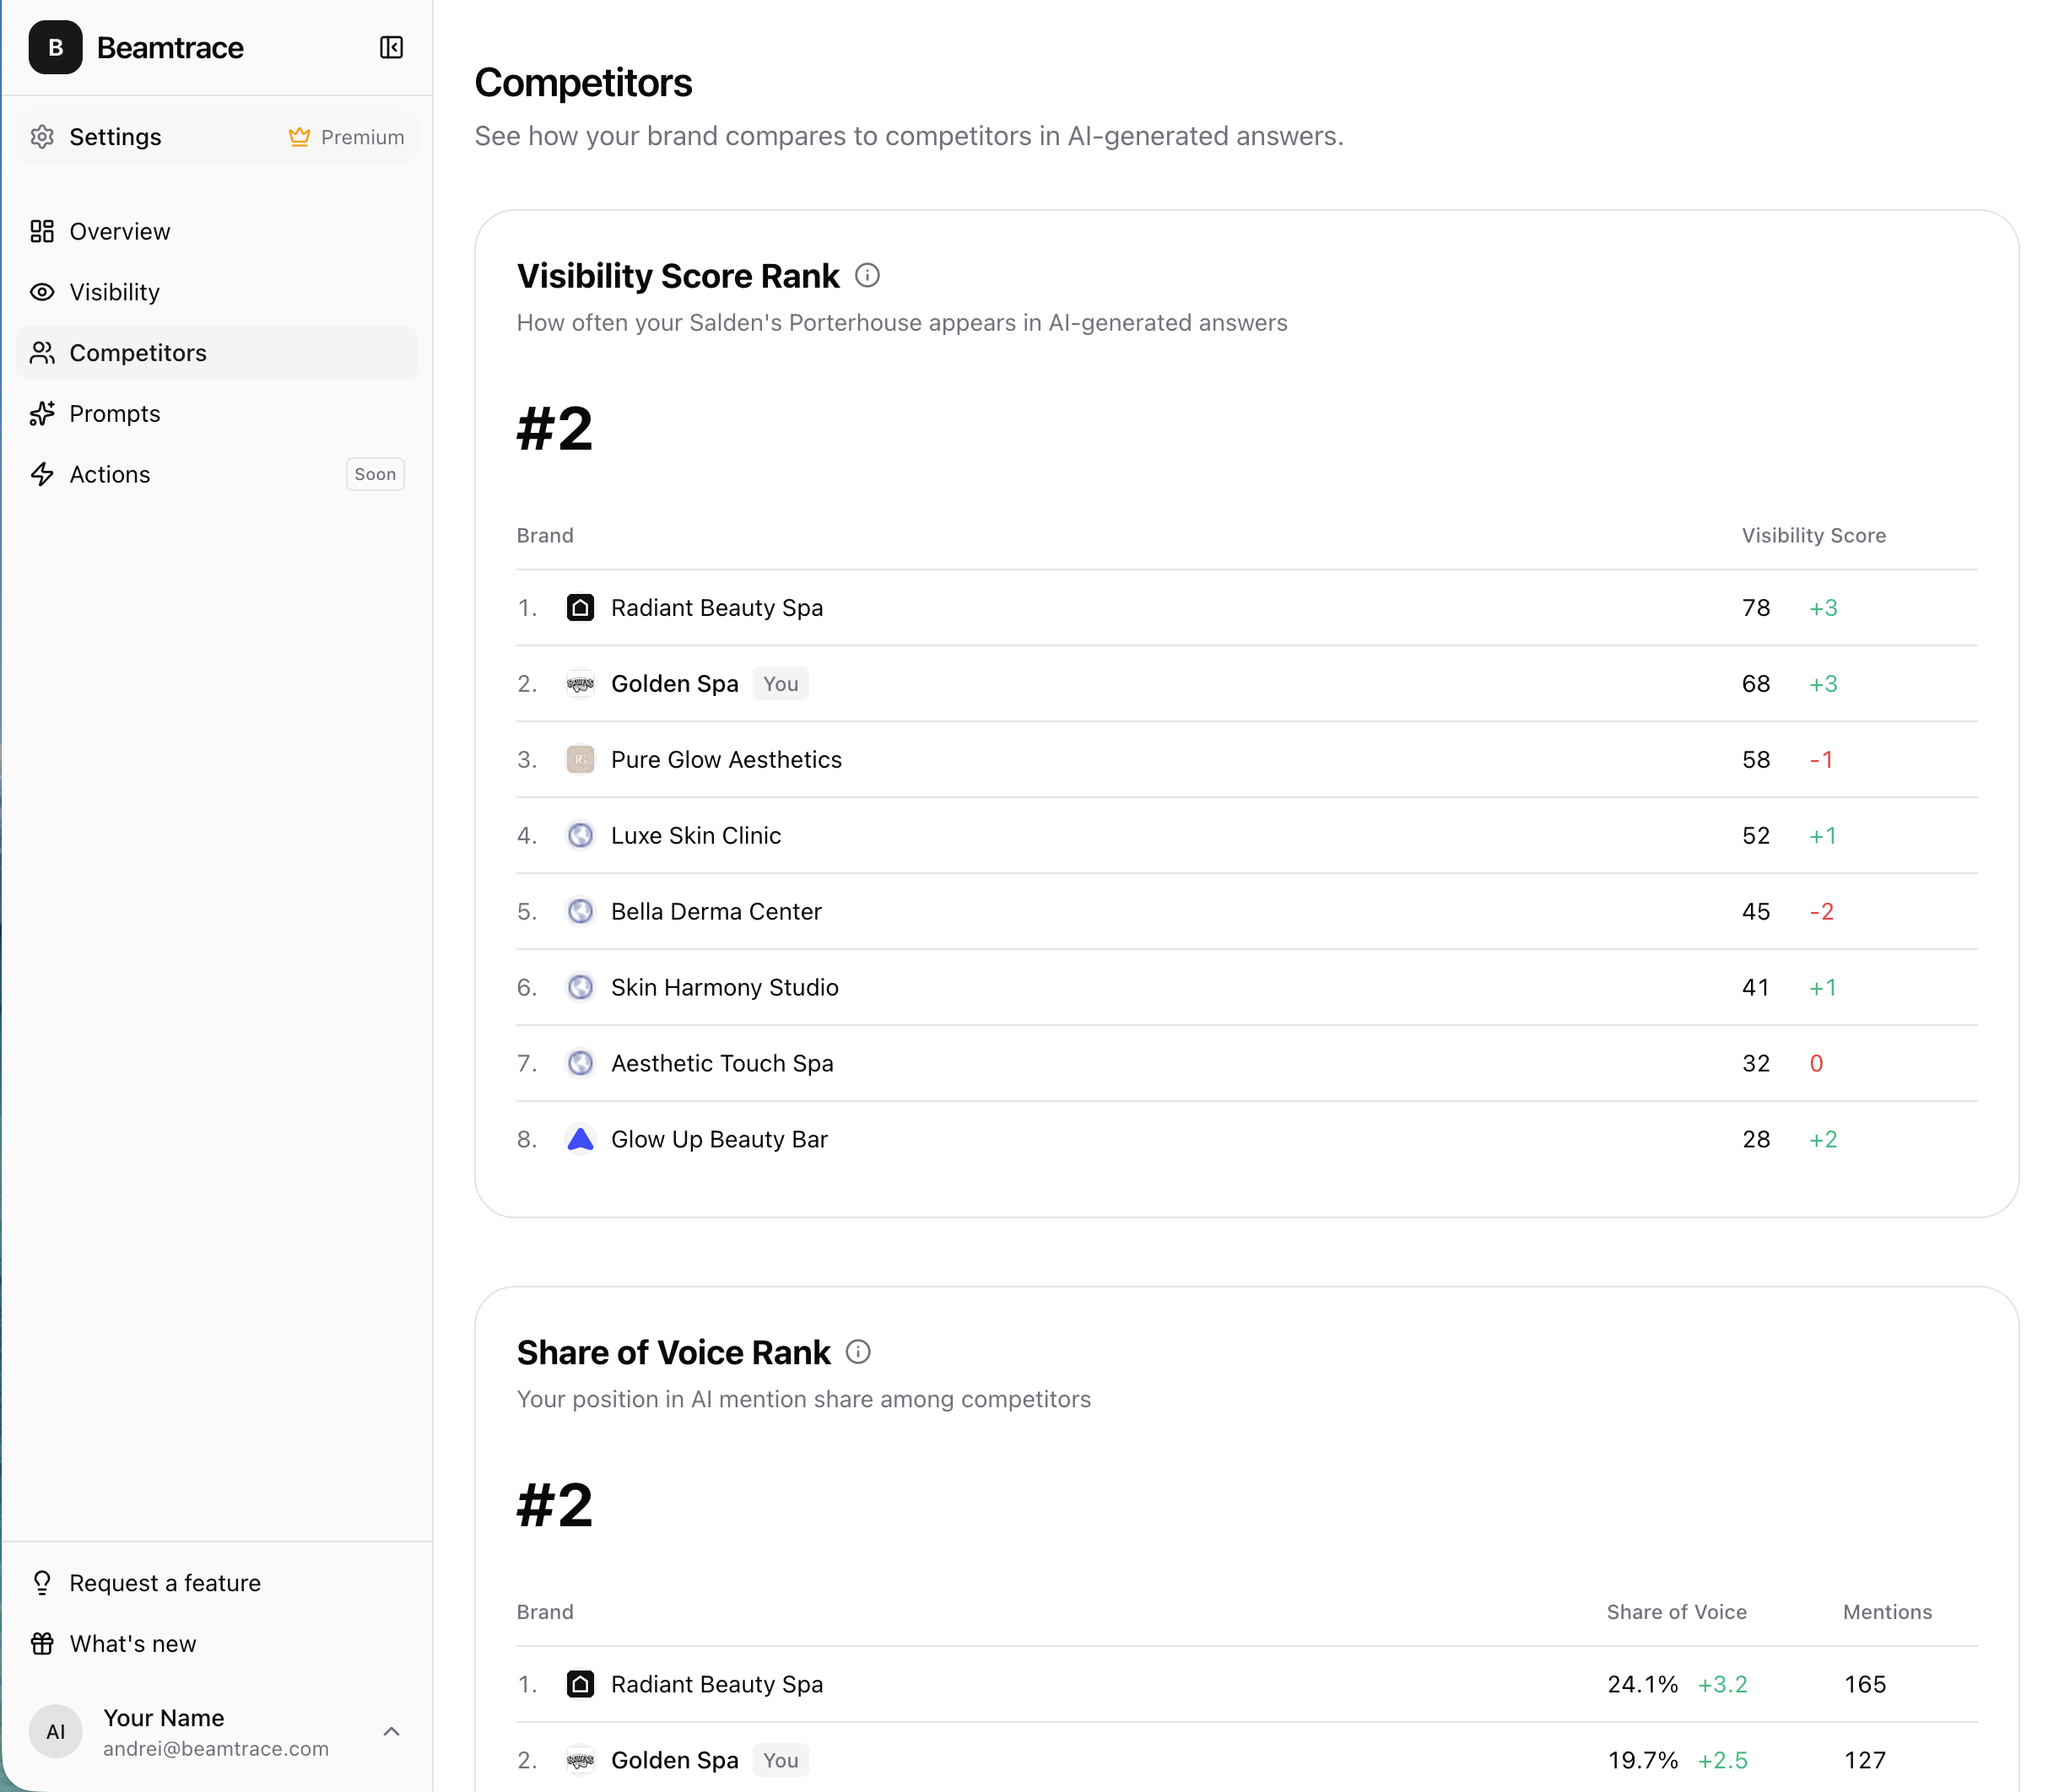
Task: Select Competitors in sidebar
Action: tap(137, 353)
